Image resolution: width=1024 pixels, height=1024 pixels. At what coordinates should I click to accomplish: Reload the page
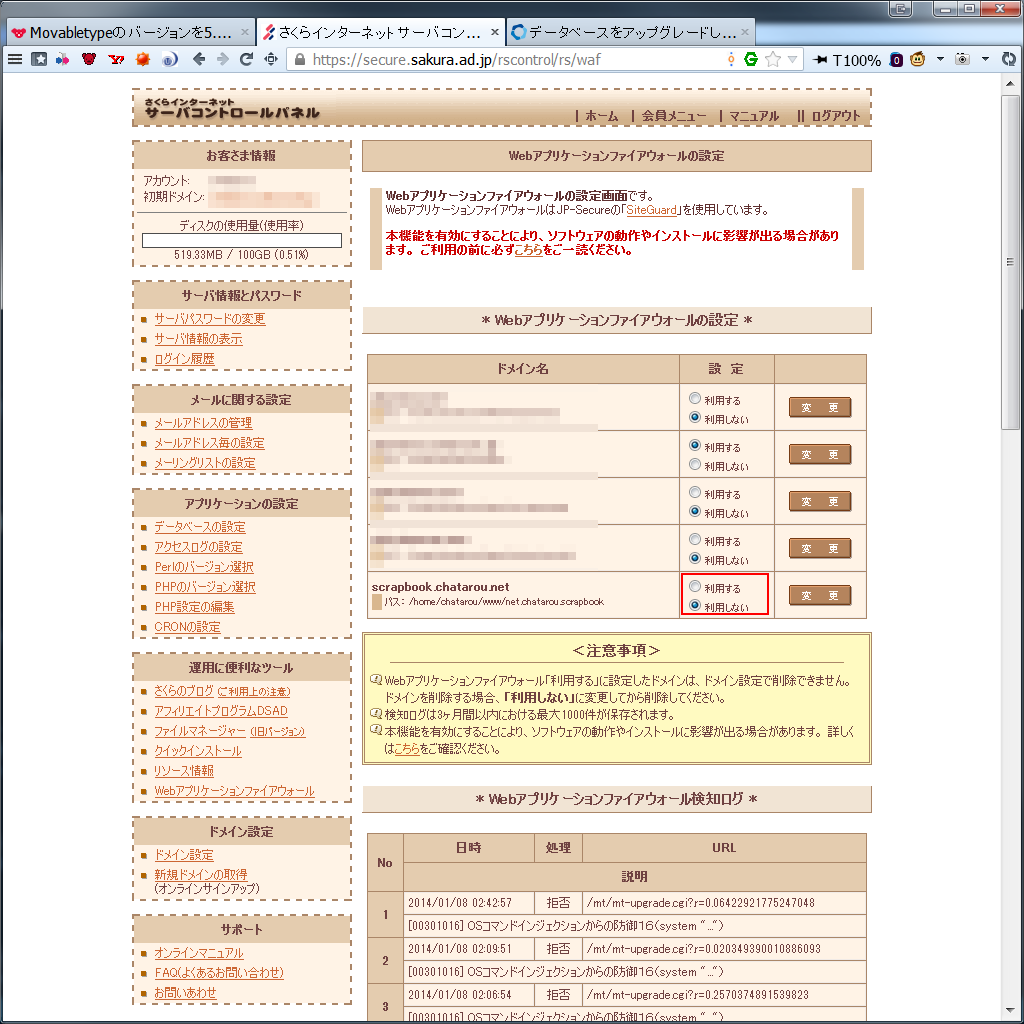(x=246, y=59)
